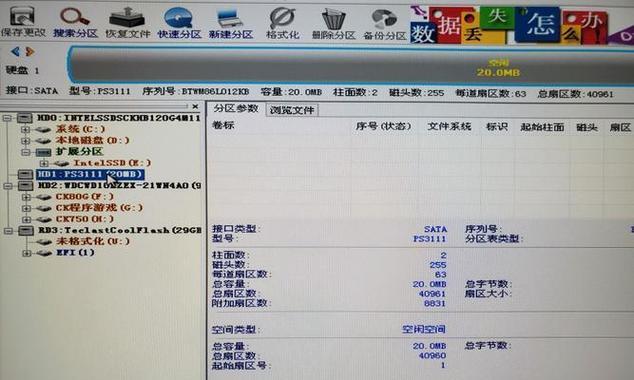This screenshot has height=380, width=634.
Task: Click the SATA interface type value
Action: point(435,229)
